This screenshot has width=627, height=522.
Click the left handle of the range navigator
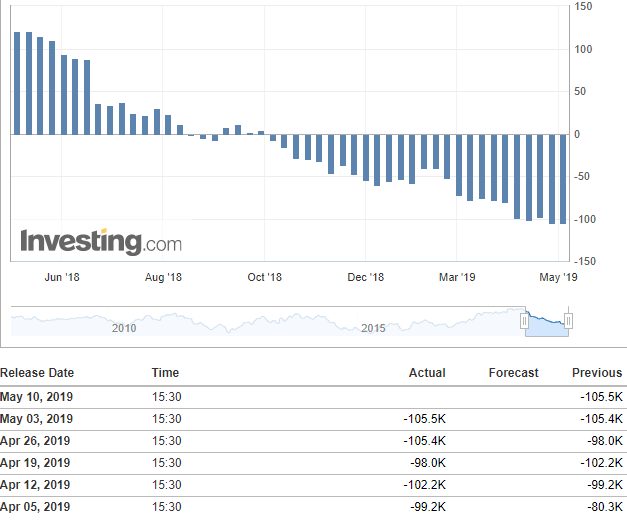pyautogui.click(x=524, y=321)
